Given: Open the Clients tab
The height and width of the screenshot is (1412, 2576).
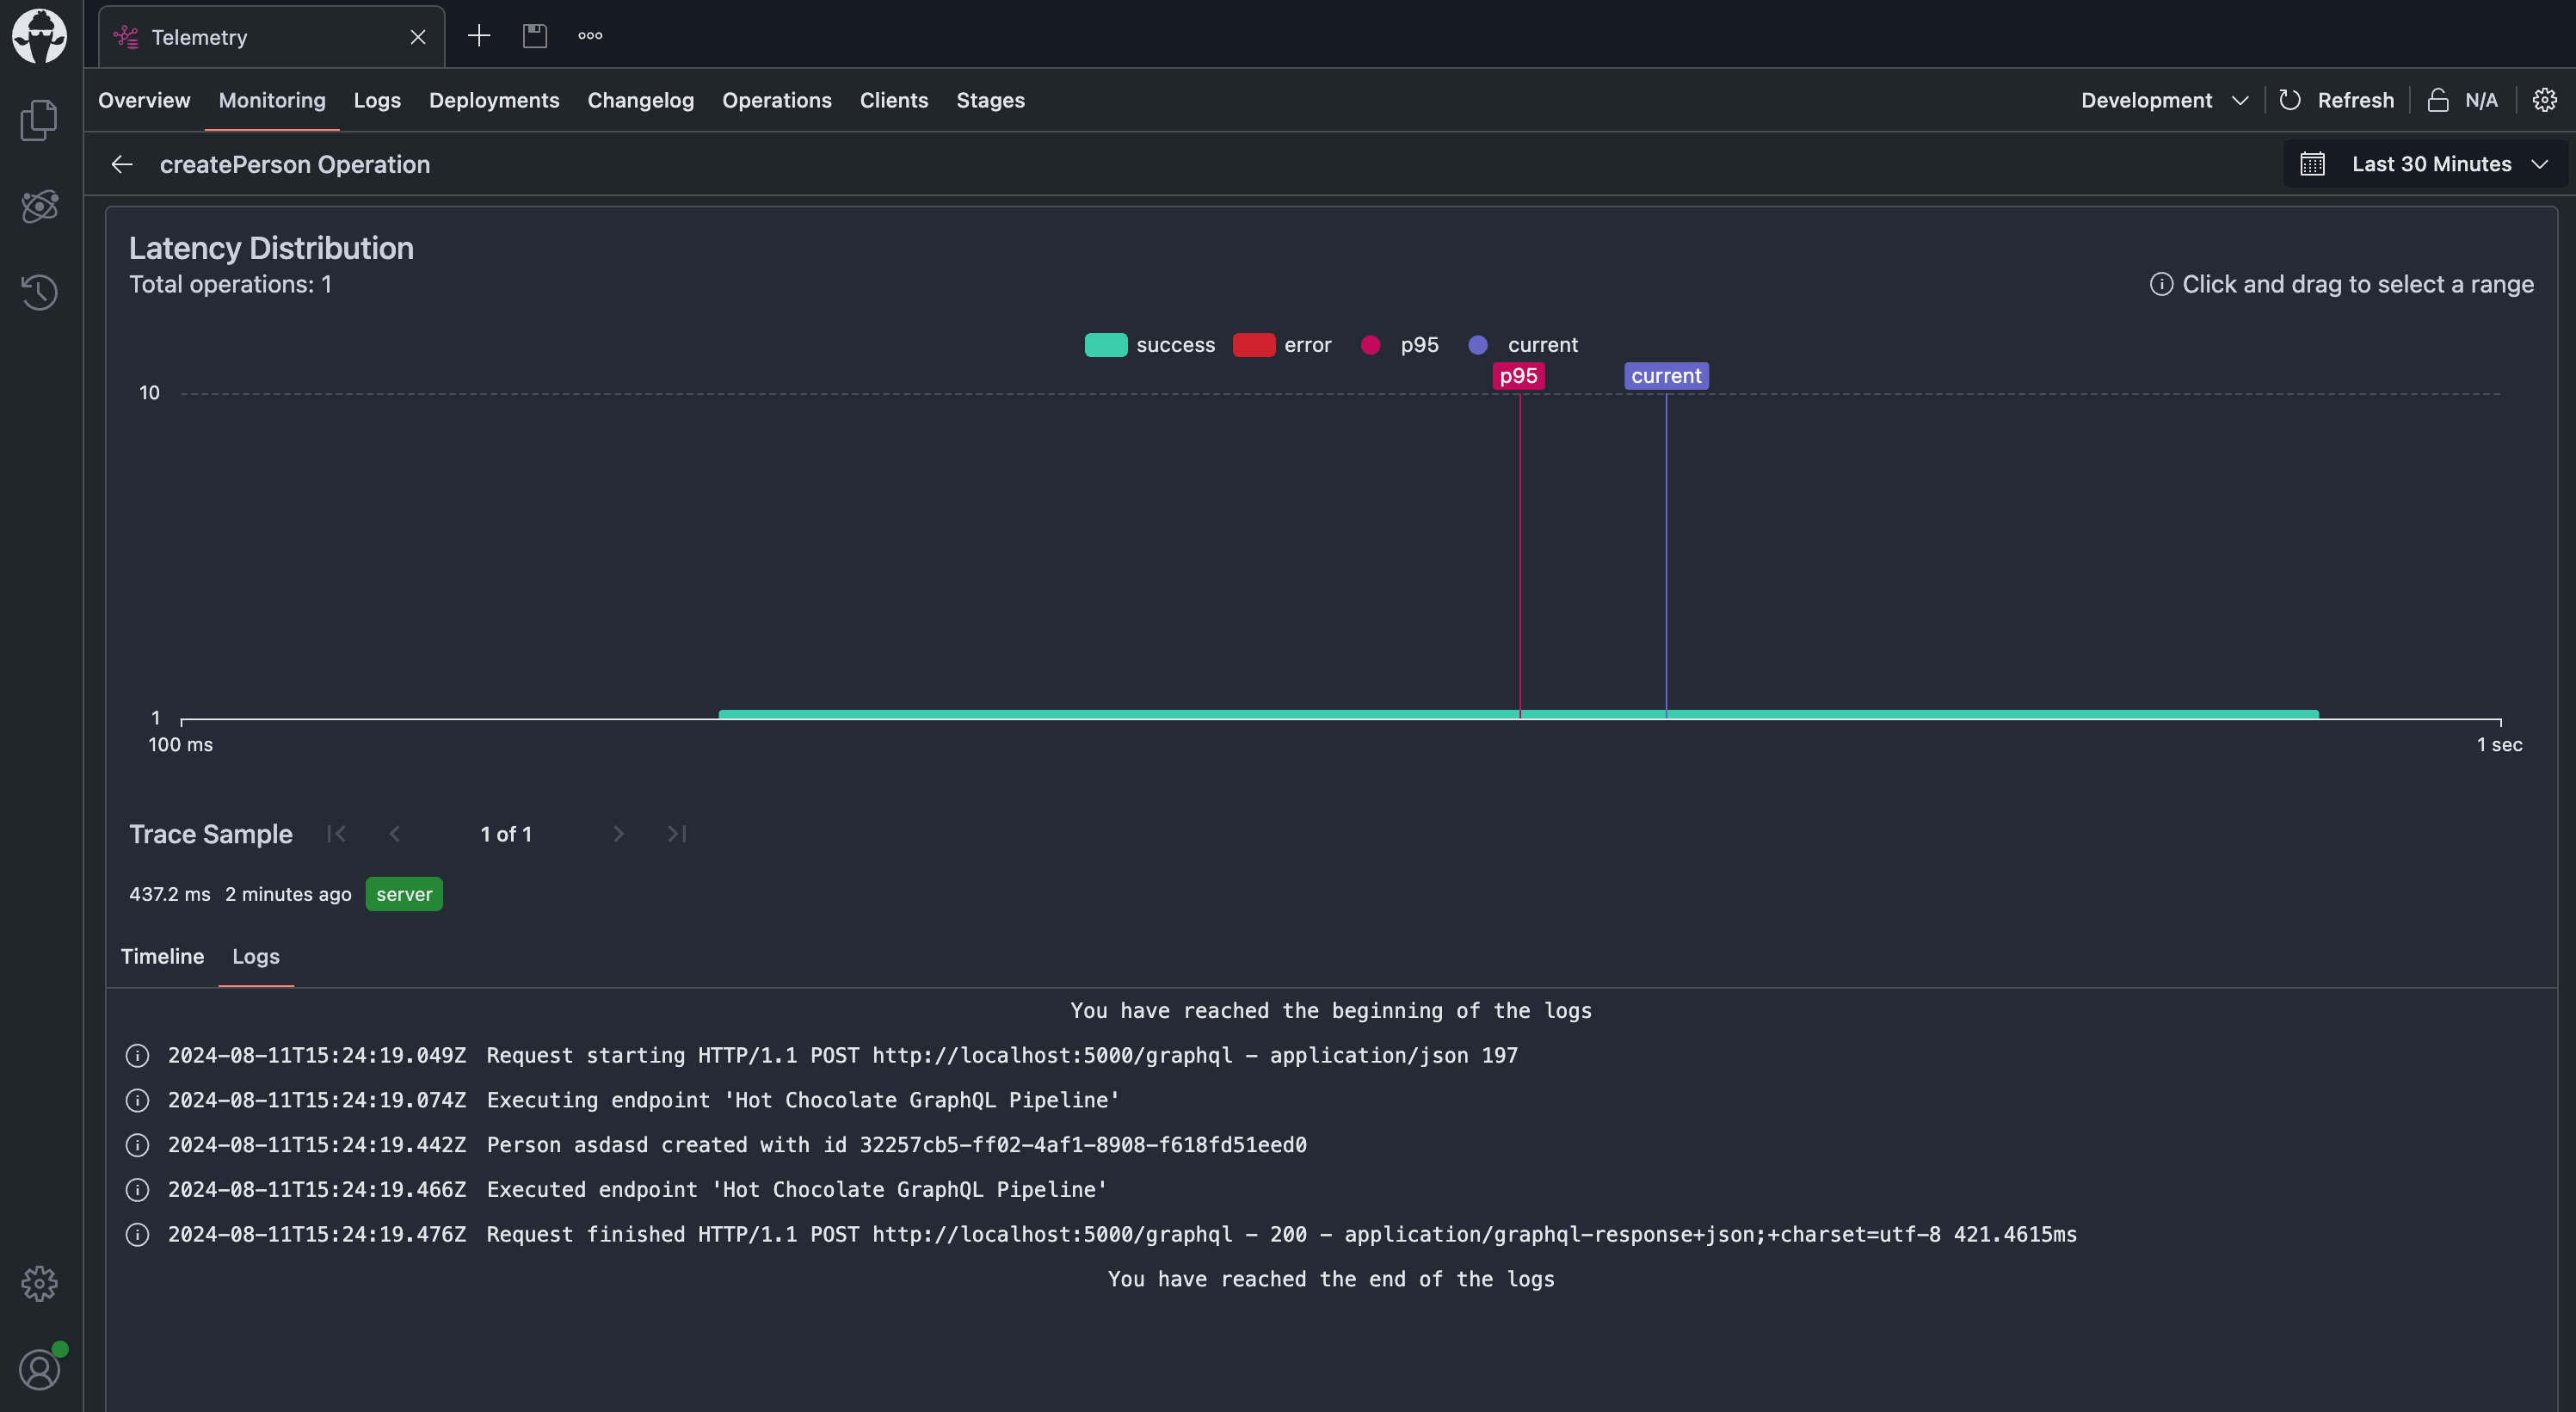Looking at the screenshot, I should pos(894,100).
